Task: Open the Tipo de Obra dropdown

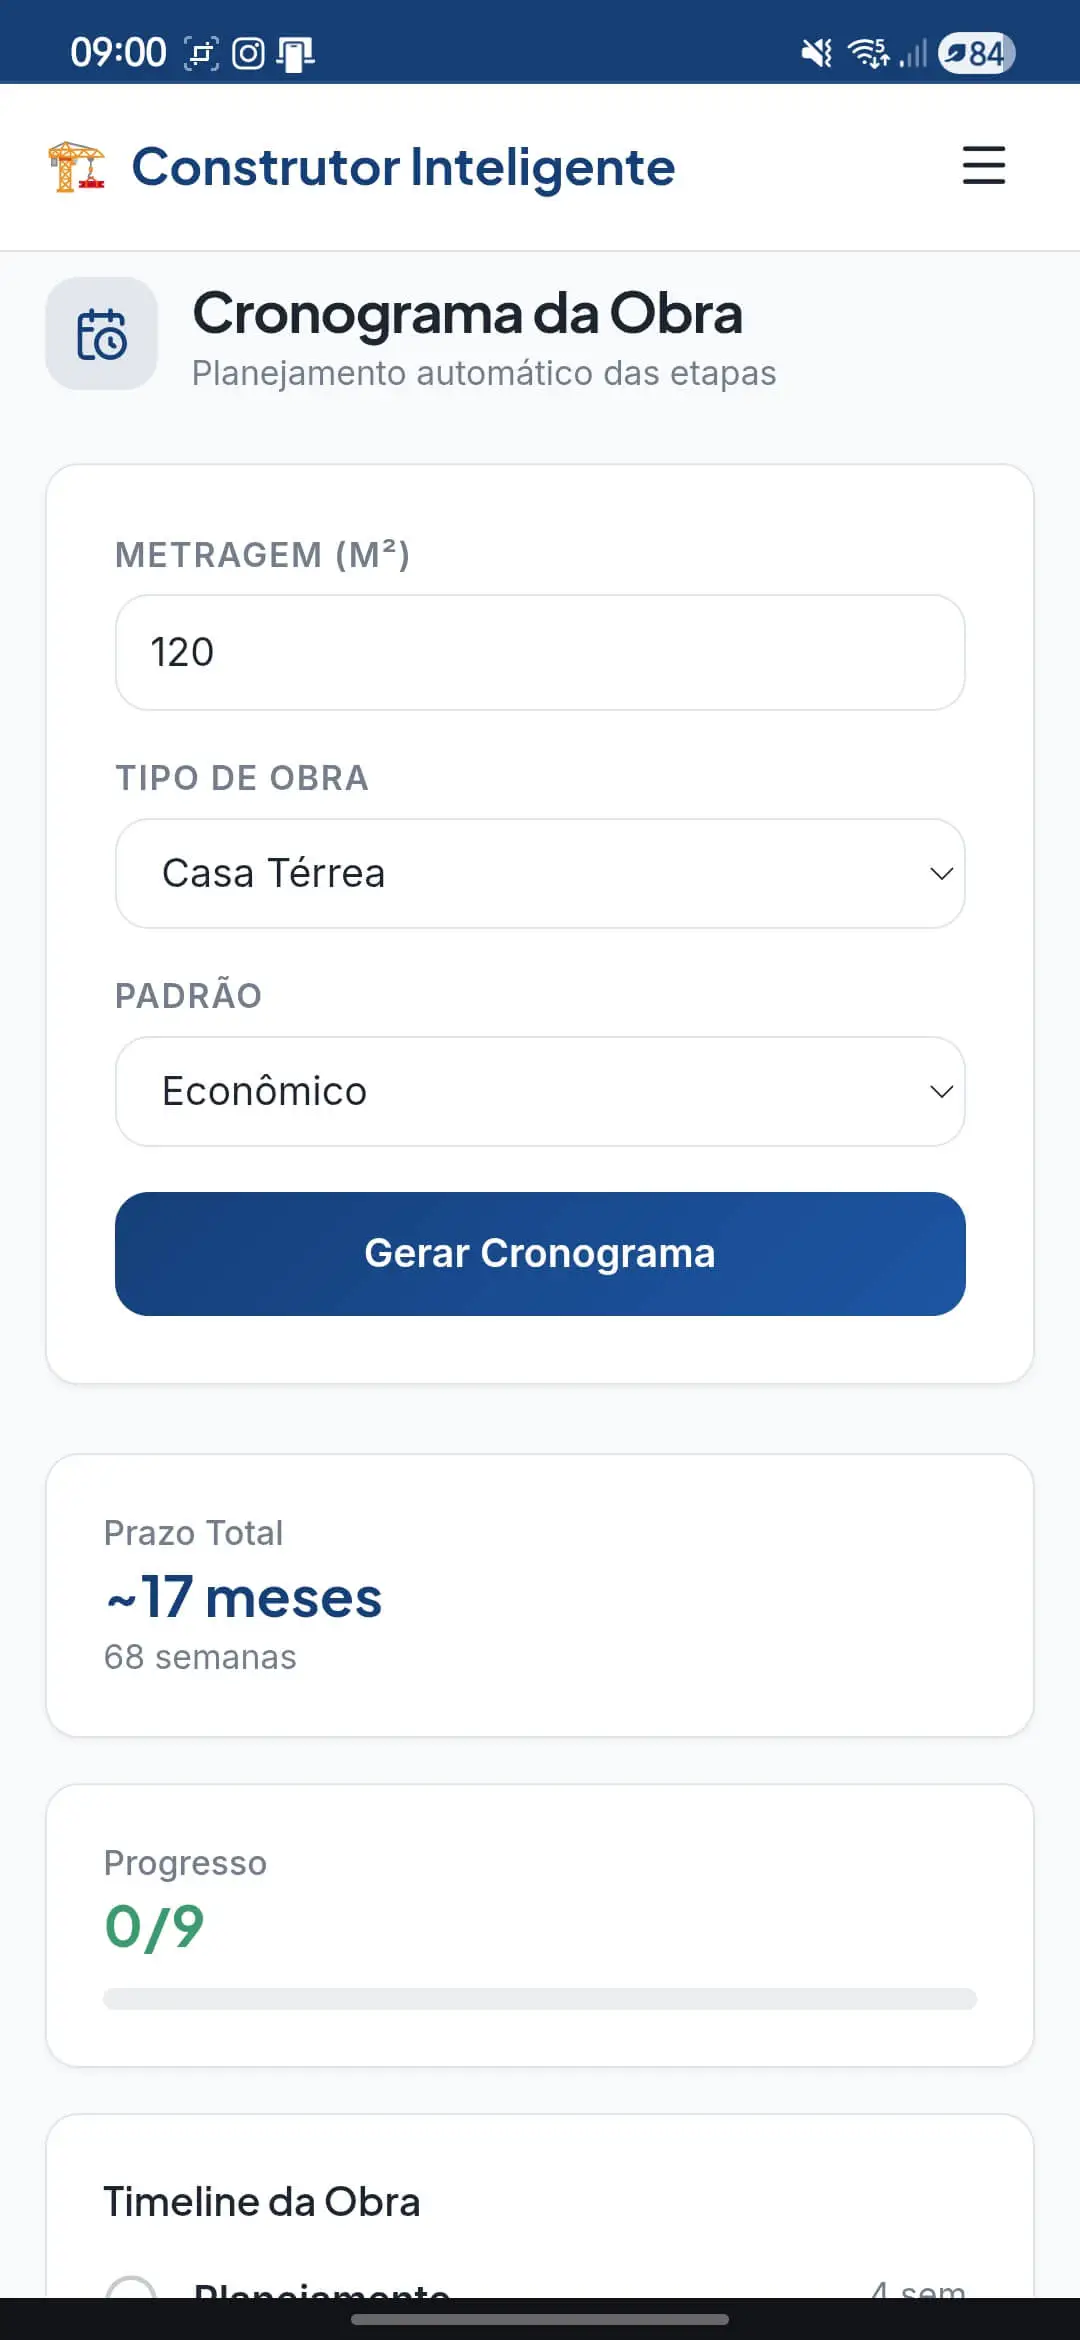Action: click(540, 873)
